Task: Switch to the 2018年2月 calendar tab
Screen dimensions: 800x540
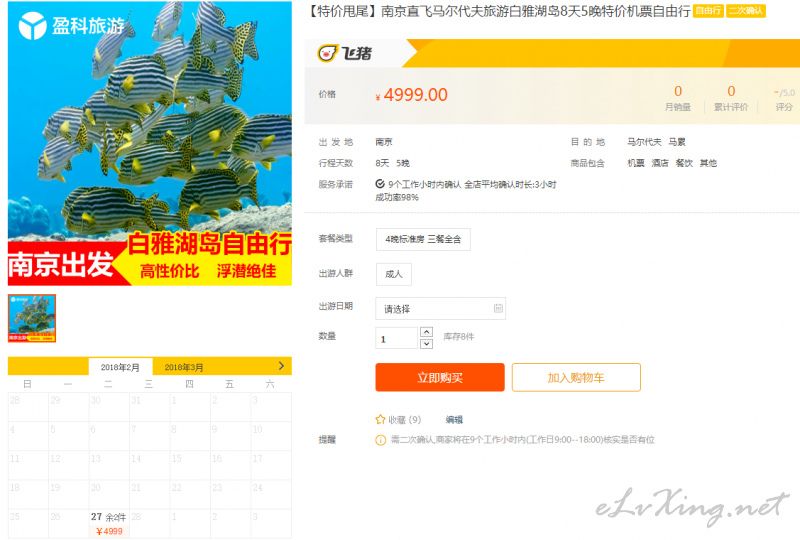Action: (x=120, y=367)
